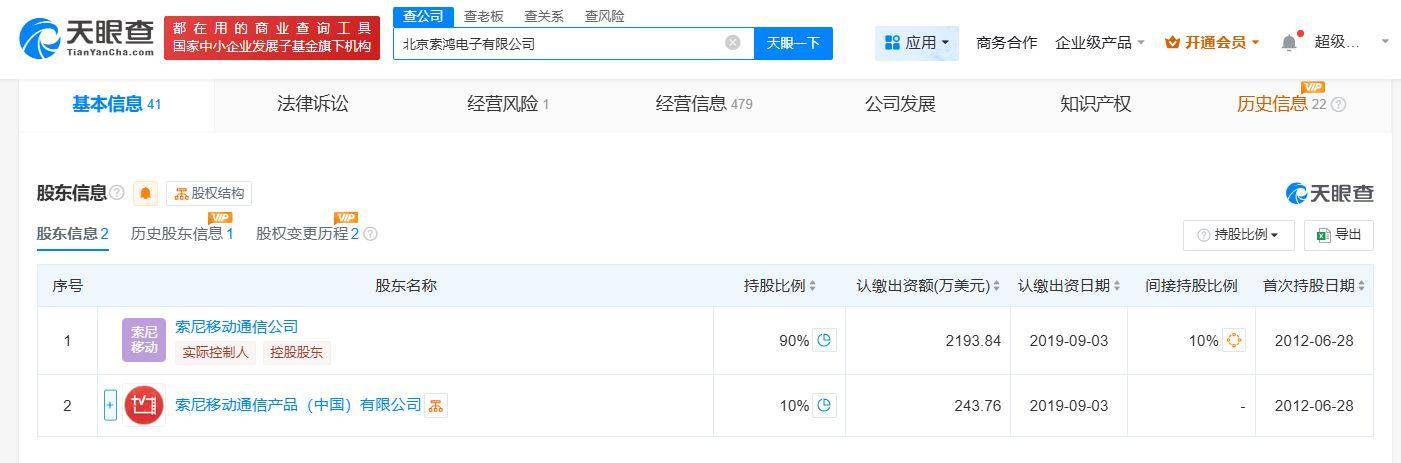
Task: Select the 查关系 search tab
Action: (544, 16)
